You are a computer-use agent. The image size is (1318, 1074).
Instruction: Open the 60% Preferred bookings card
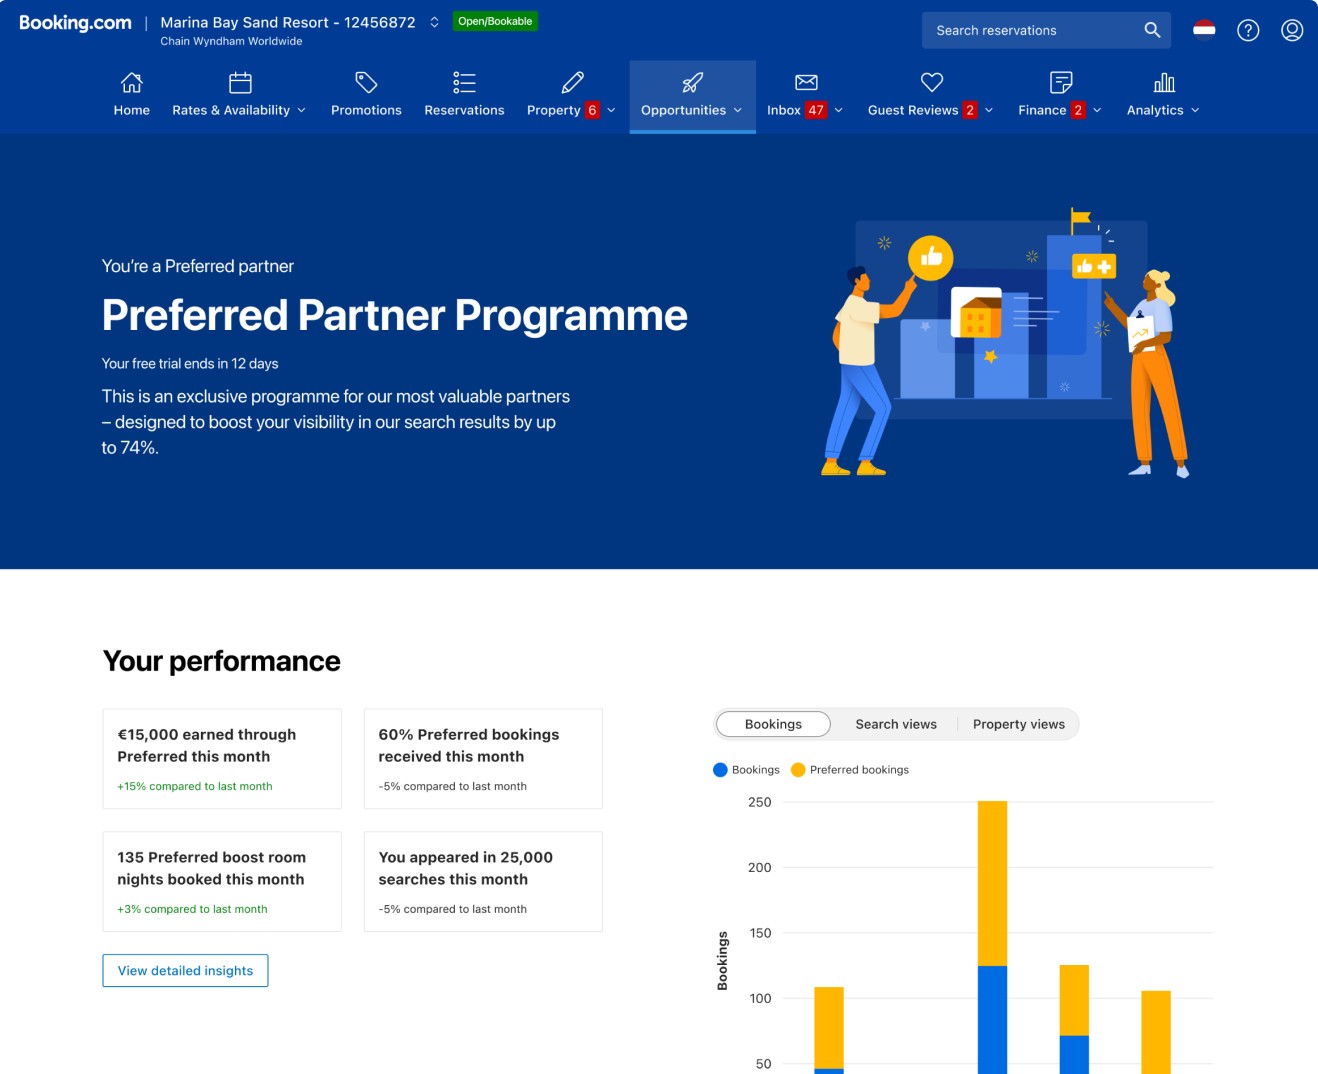coord(483,759)
